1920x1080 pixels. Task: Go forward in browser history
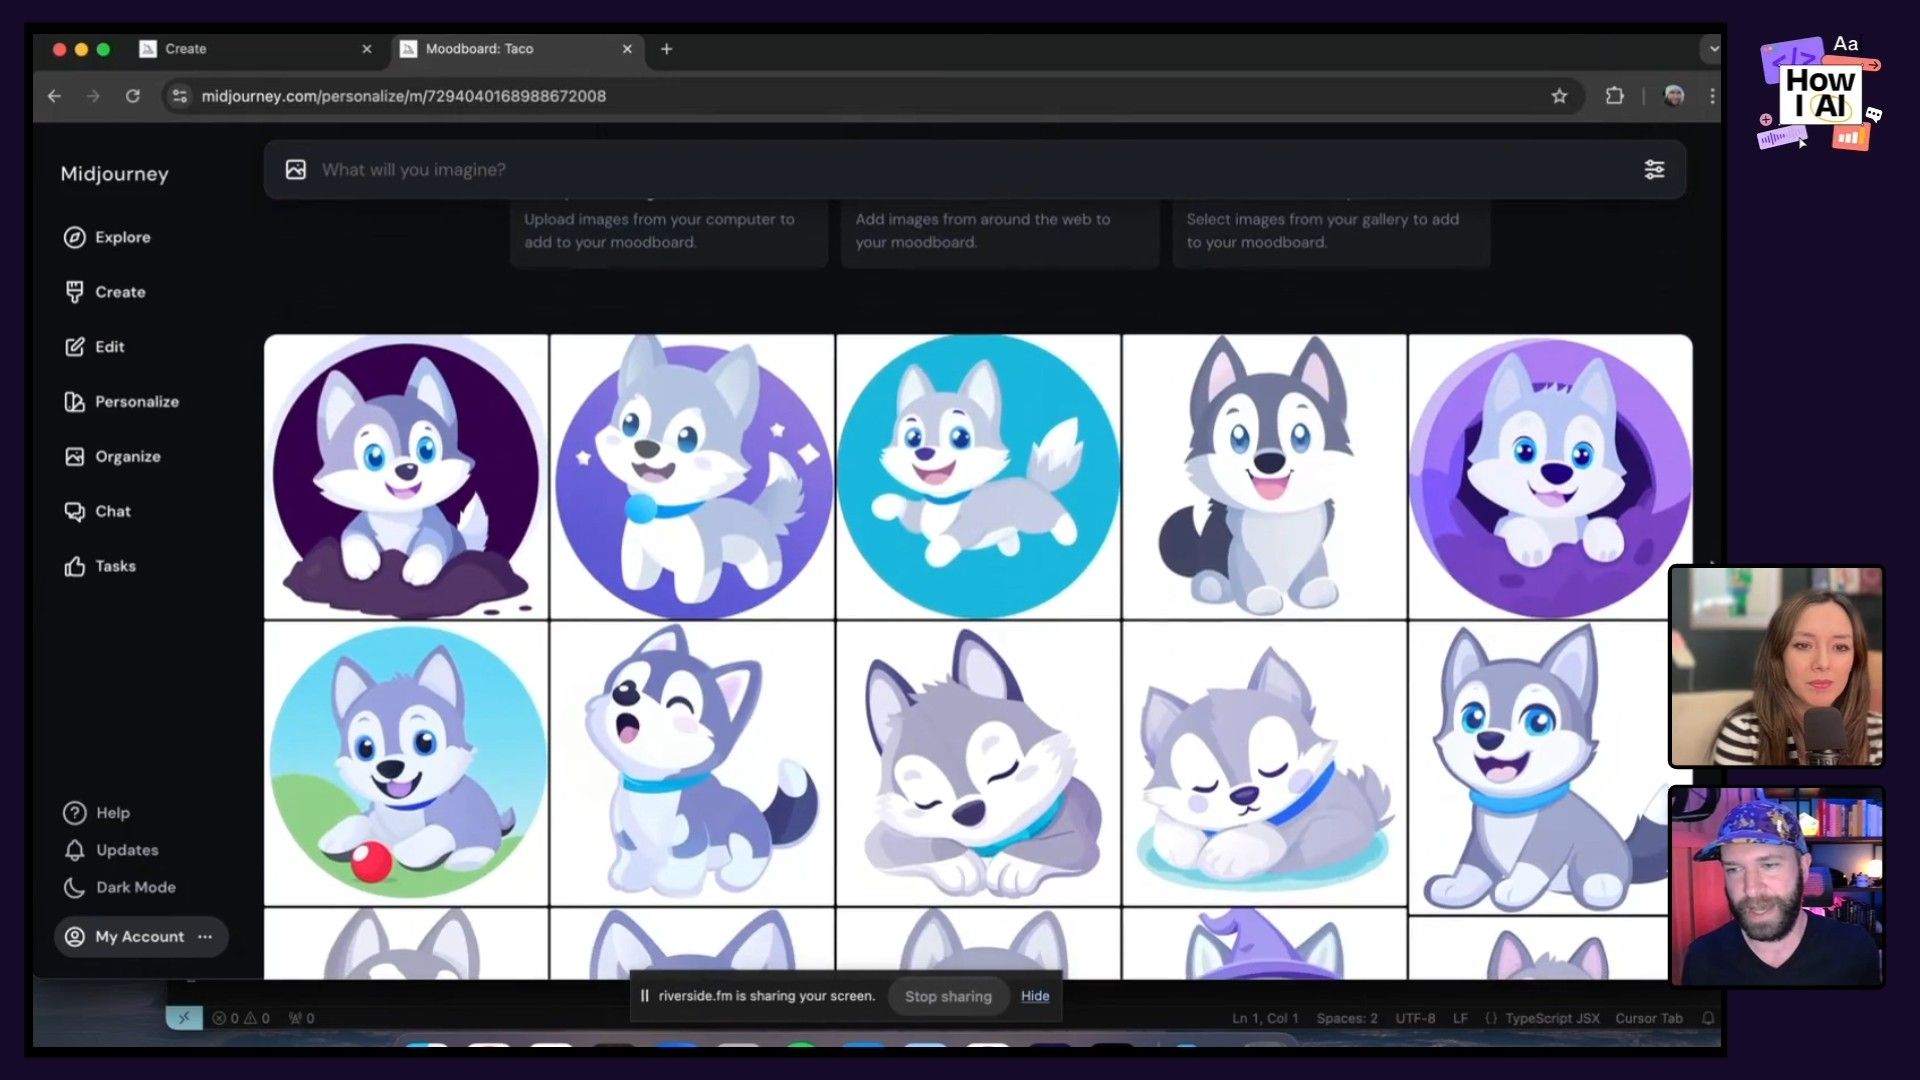pyautogui.click(x=93, y=96)
